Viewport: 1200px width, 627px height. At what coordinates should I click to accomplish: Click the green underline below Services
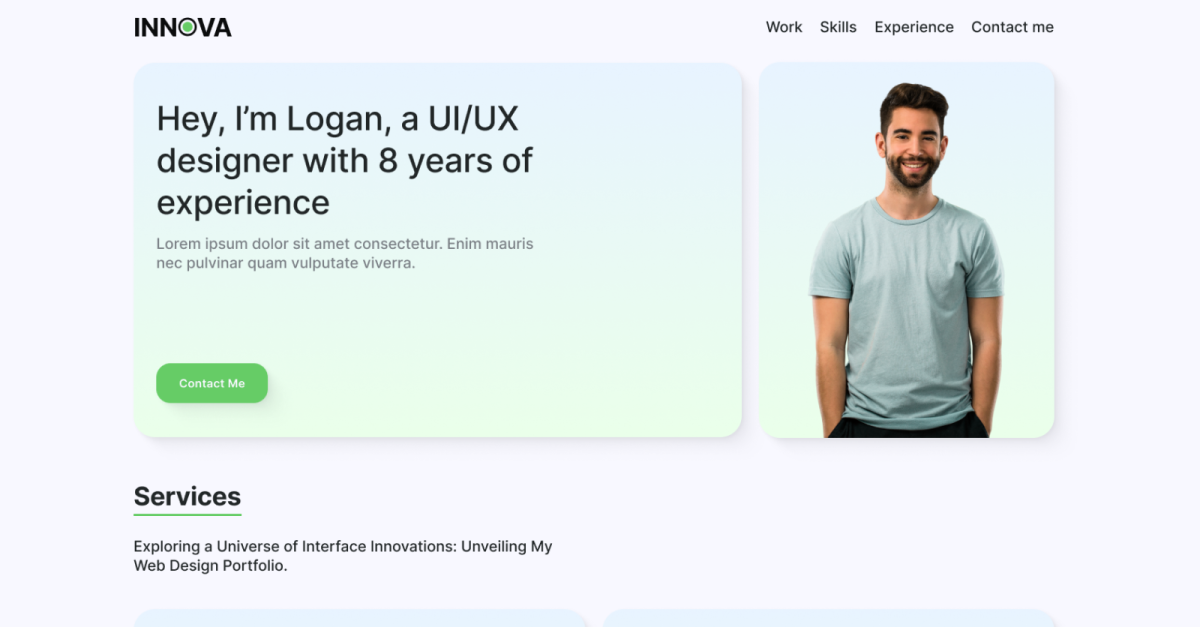(x=187, y=515)
